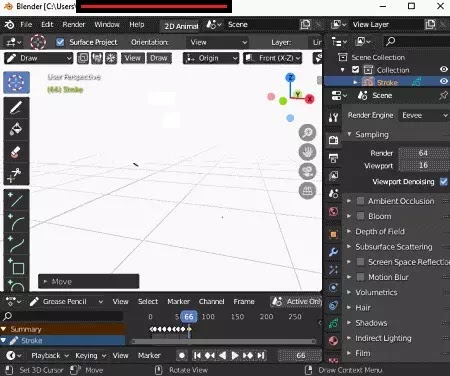Disable the Viewport Denoising checkbox
Viewport: 450px width, 376px height.
point(443,182)
